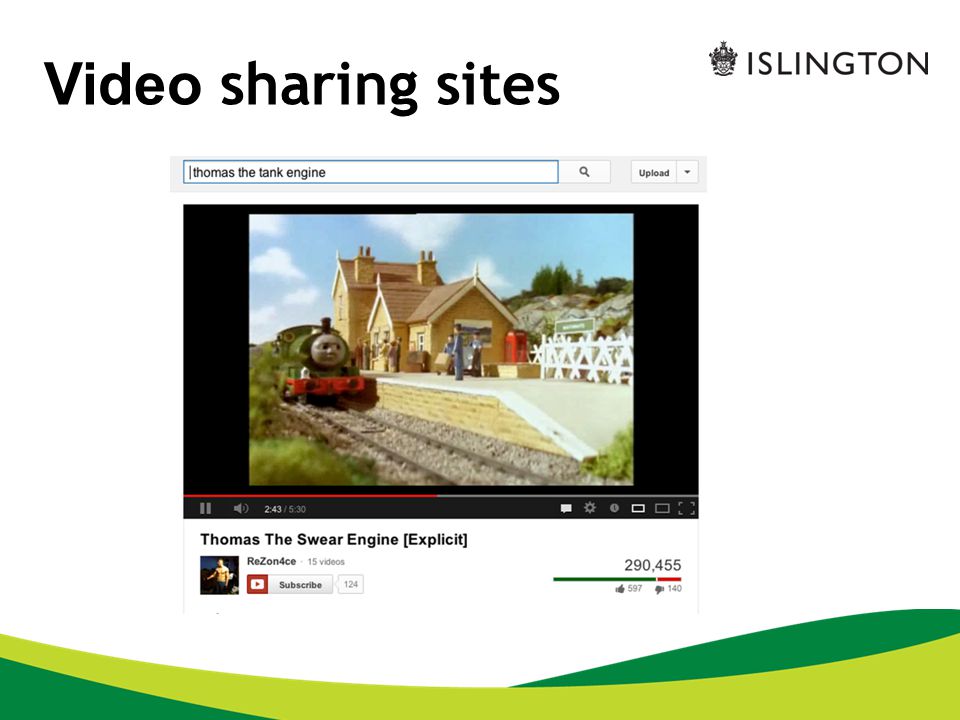Click the 290,455 view count
Screen dimensions: 960x720
coord(652,565)
